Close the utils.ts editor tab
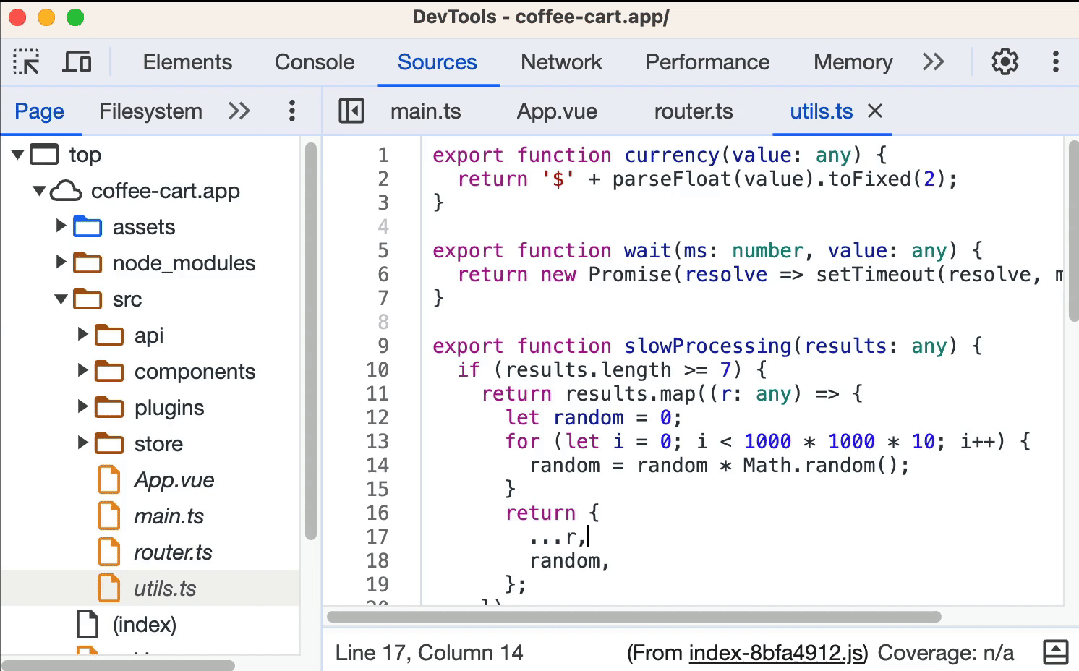The height and width of the screenshot is (671, 1079). [875, 110]
